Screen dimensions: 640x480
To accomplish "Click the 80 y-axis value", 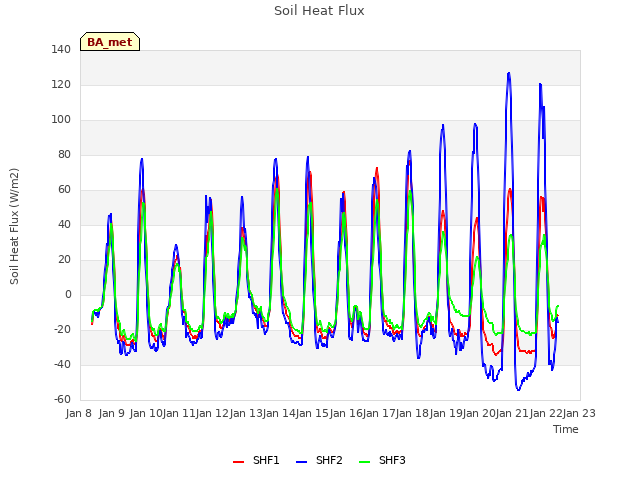I will tap(64, 154).
